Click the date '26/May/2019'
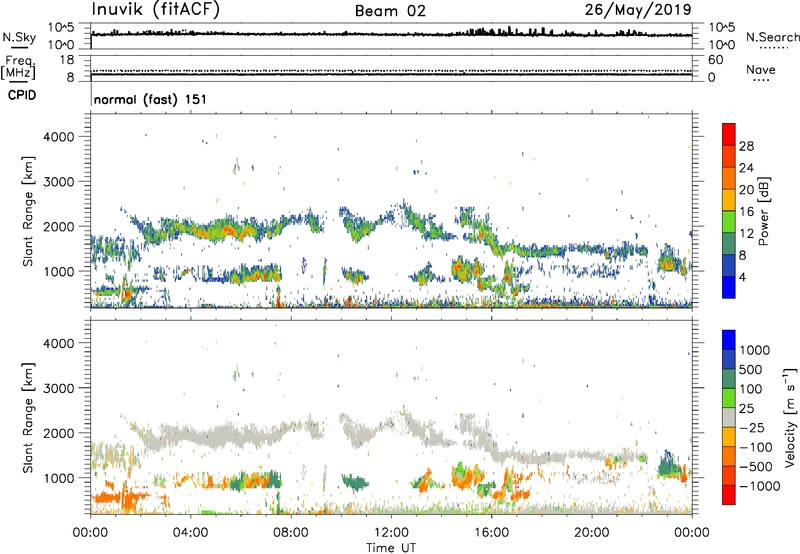This screenshot has width=800, height=554. pyautogui.click(x=638, y=10)
